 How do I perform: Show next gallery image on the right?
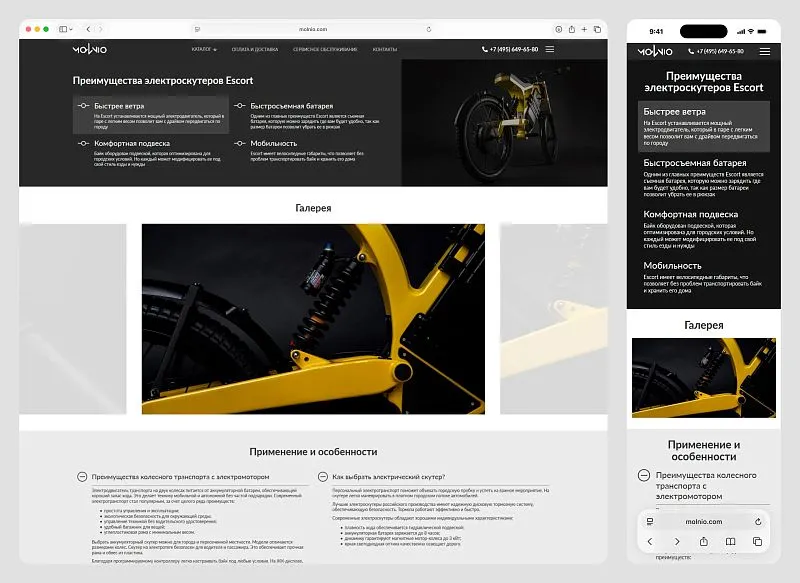(554, 319)
